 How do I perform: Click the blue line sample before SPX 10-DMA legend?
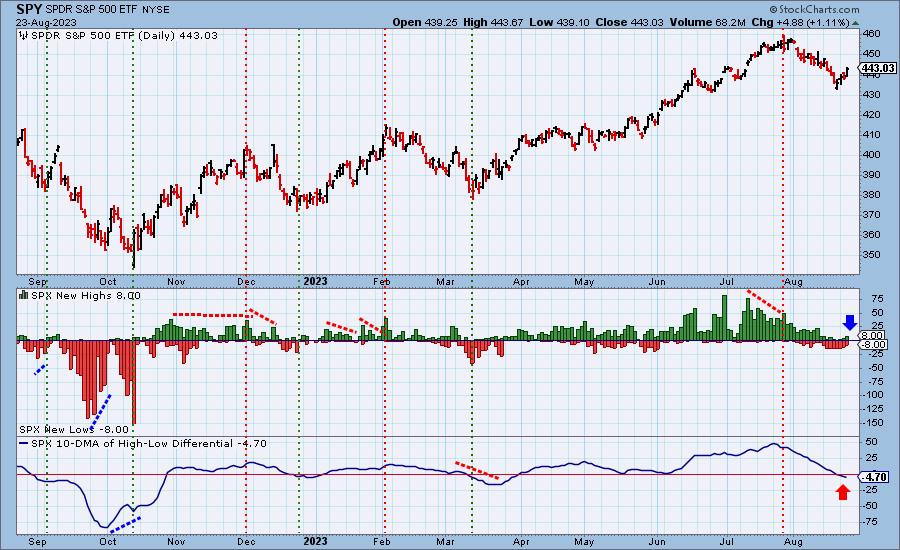coord(24,444)
